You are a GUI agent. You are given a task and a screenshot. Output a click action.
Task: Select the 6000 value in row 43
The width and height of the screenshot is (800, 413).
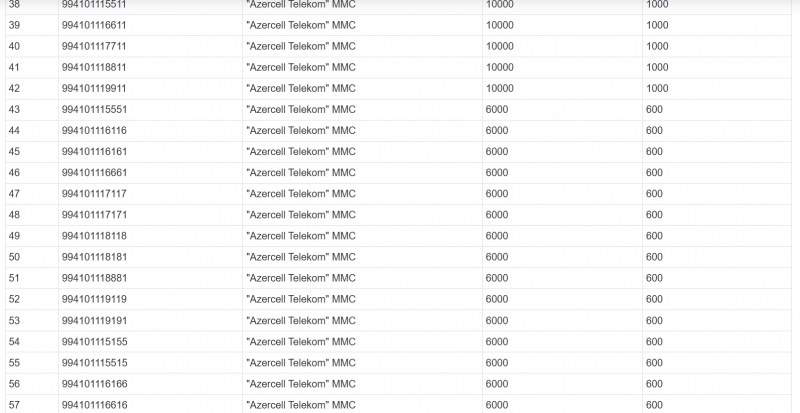point(497,109)
